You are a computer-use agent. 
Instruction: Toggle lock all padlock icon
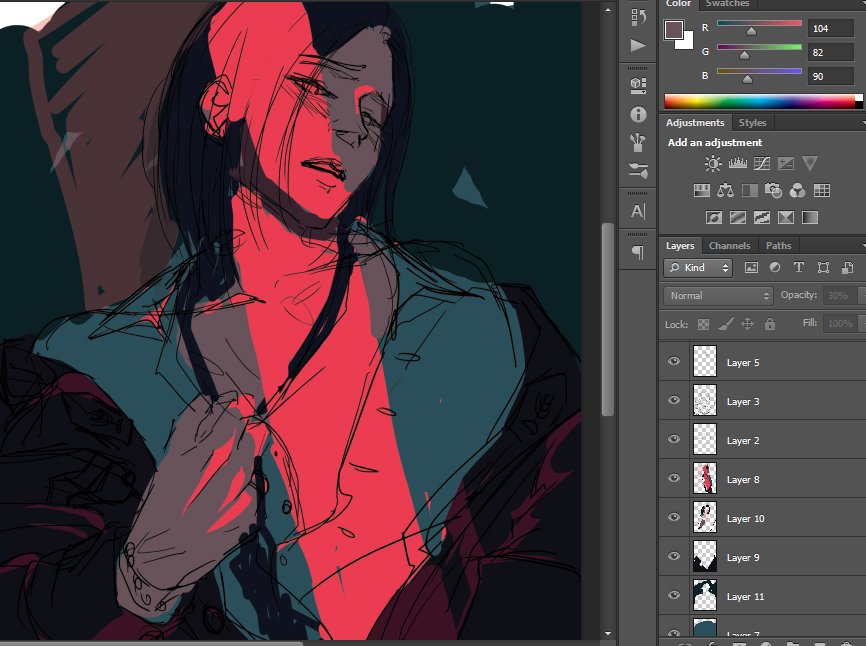click(770, 324)
